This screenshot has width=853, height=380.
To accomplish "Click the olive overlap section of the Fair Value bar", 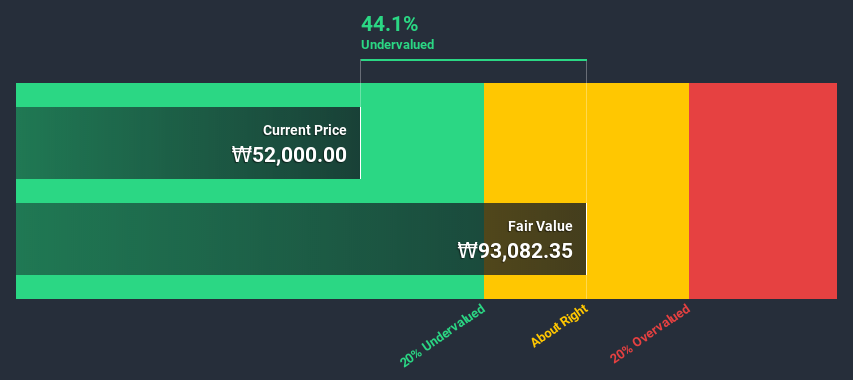I will [535, 239].
